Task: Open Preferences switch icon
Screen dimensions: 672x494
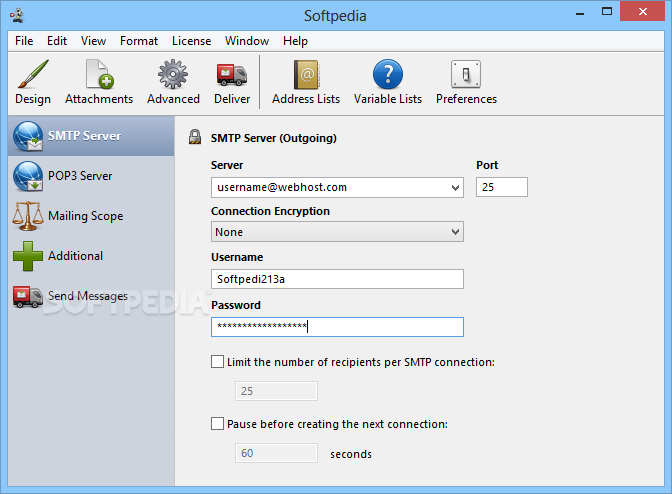Action: click(x=466, y=82)
